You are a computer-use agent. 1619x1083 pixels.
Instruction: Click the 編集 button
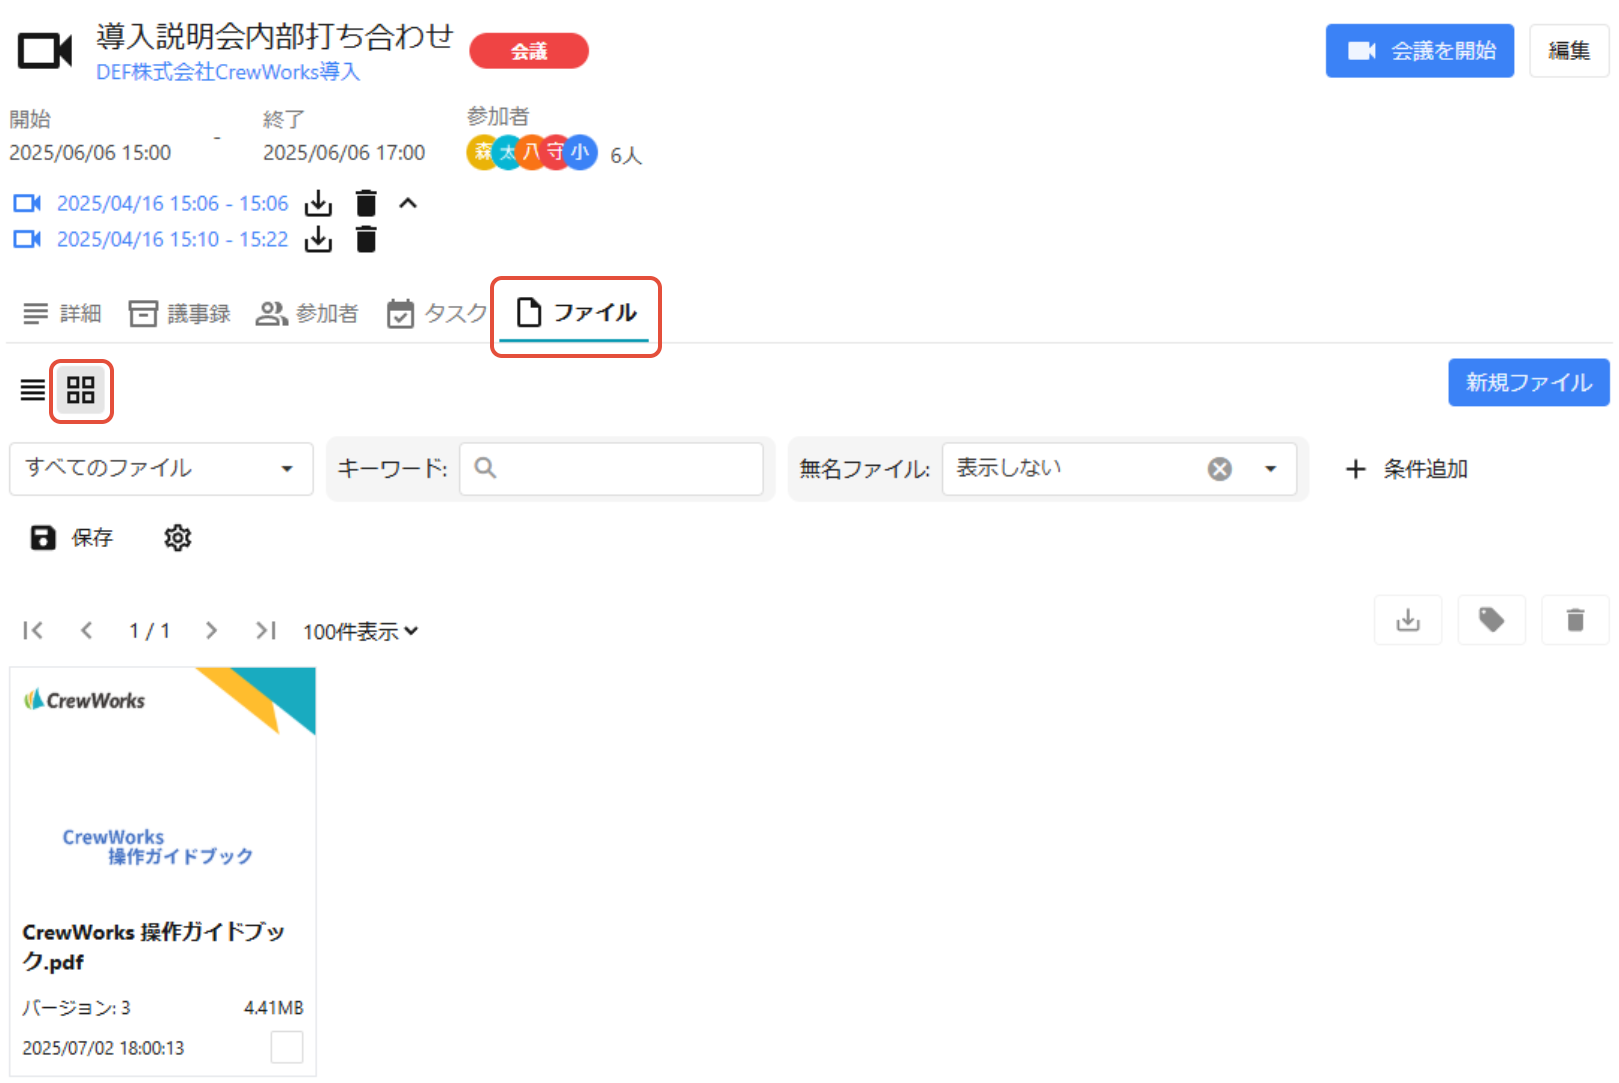tap(1568, 51)
